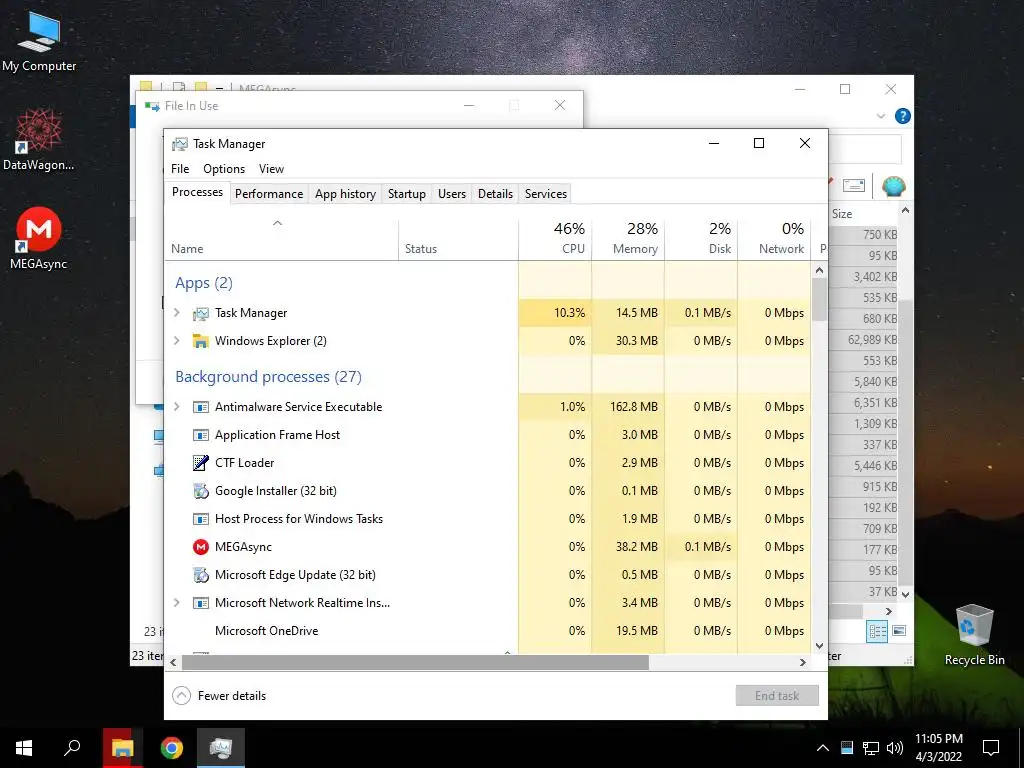The width and height of the screenshot is (1024, 768).
Task: Click the 62,989 KB size cell
Action: click(x=872, y=340)
